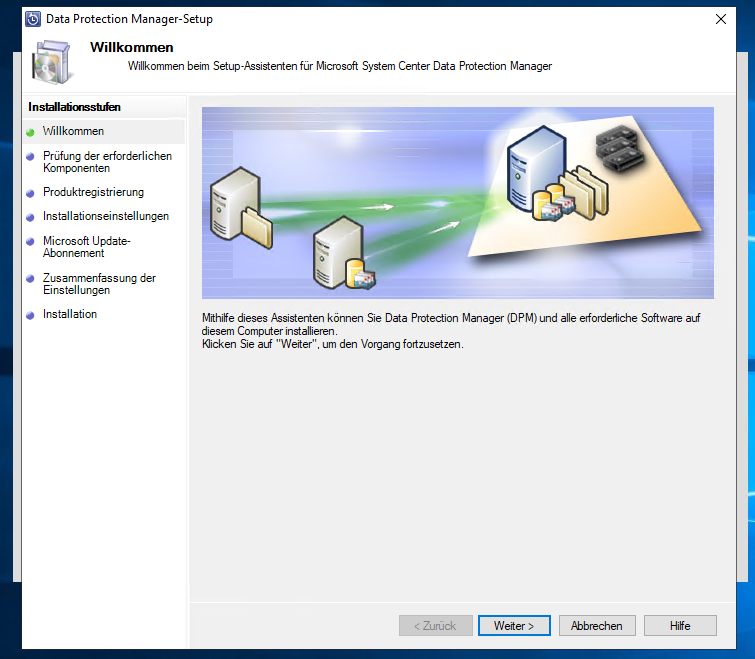Click the DPM server illustration banner

point(457,203)
